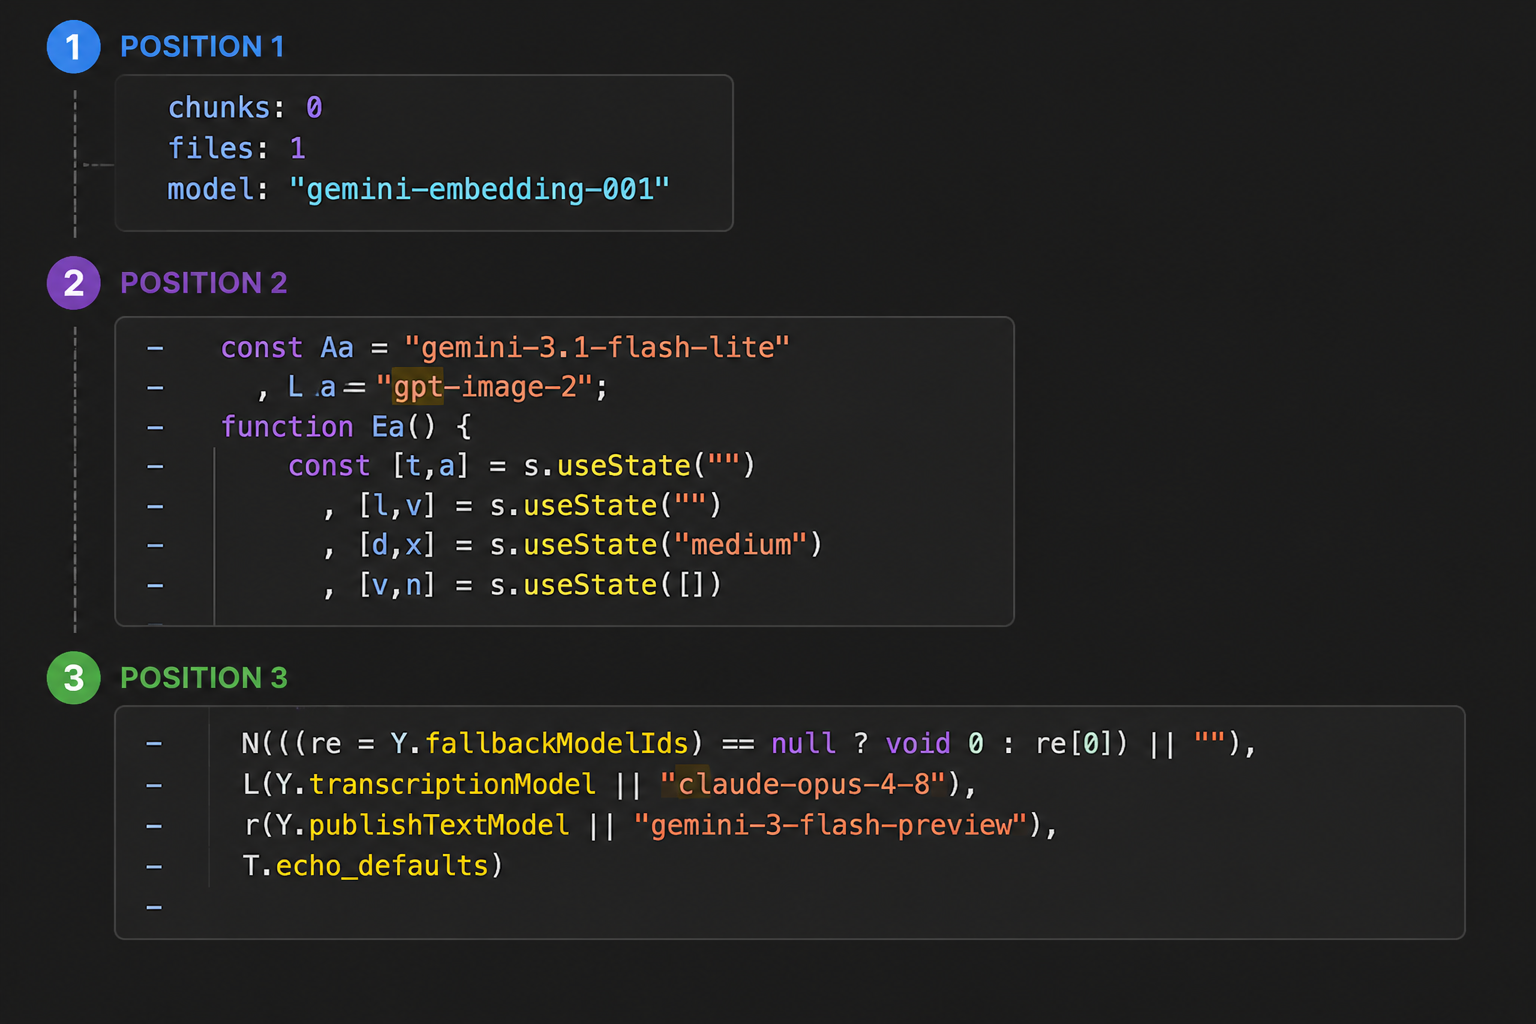The height and width of the screenshot is (1024, 1536).
Task: Click the "fallbackModelIds" property
Action: (557, 743)
